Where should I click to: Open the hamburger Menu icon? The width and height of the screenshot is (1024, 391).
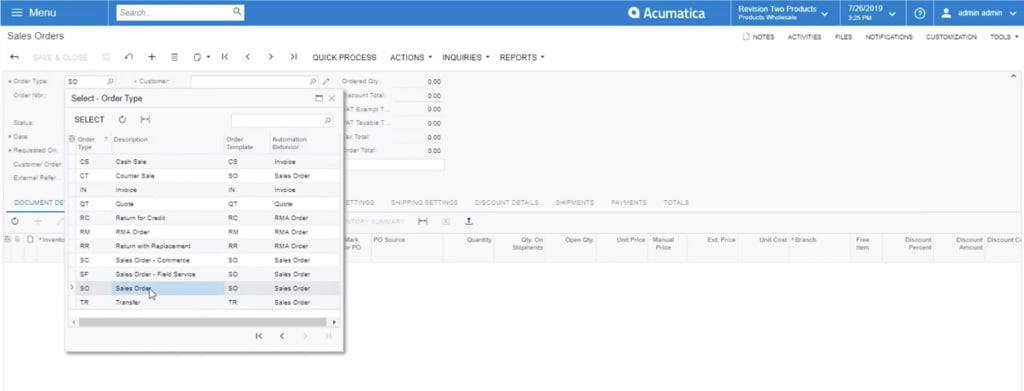(x=17, y=12)
